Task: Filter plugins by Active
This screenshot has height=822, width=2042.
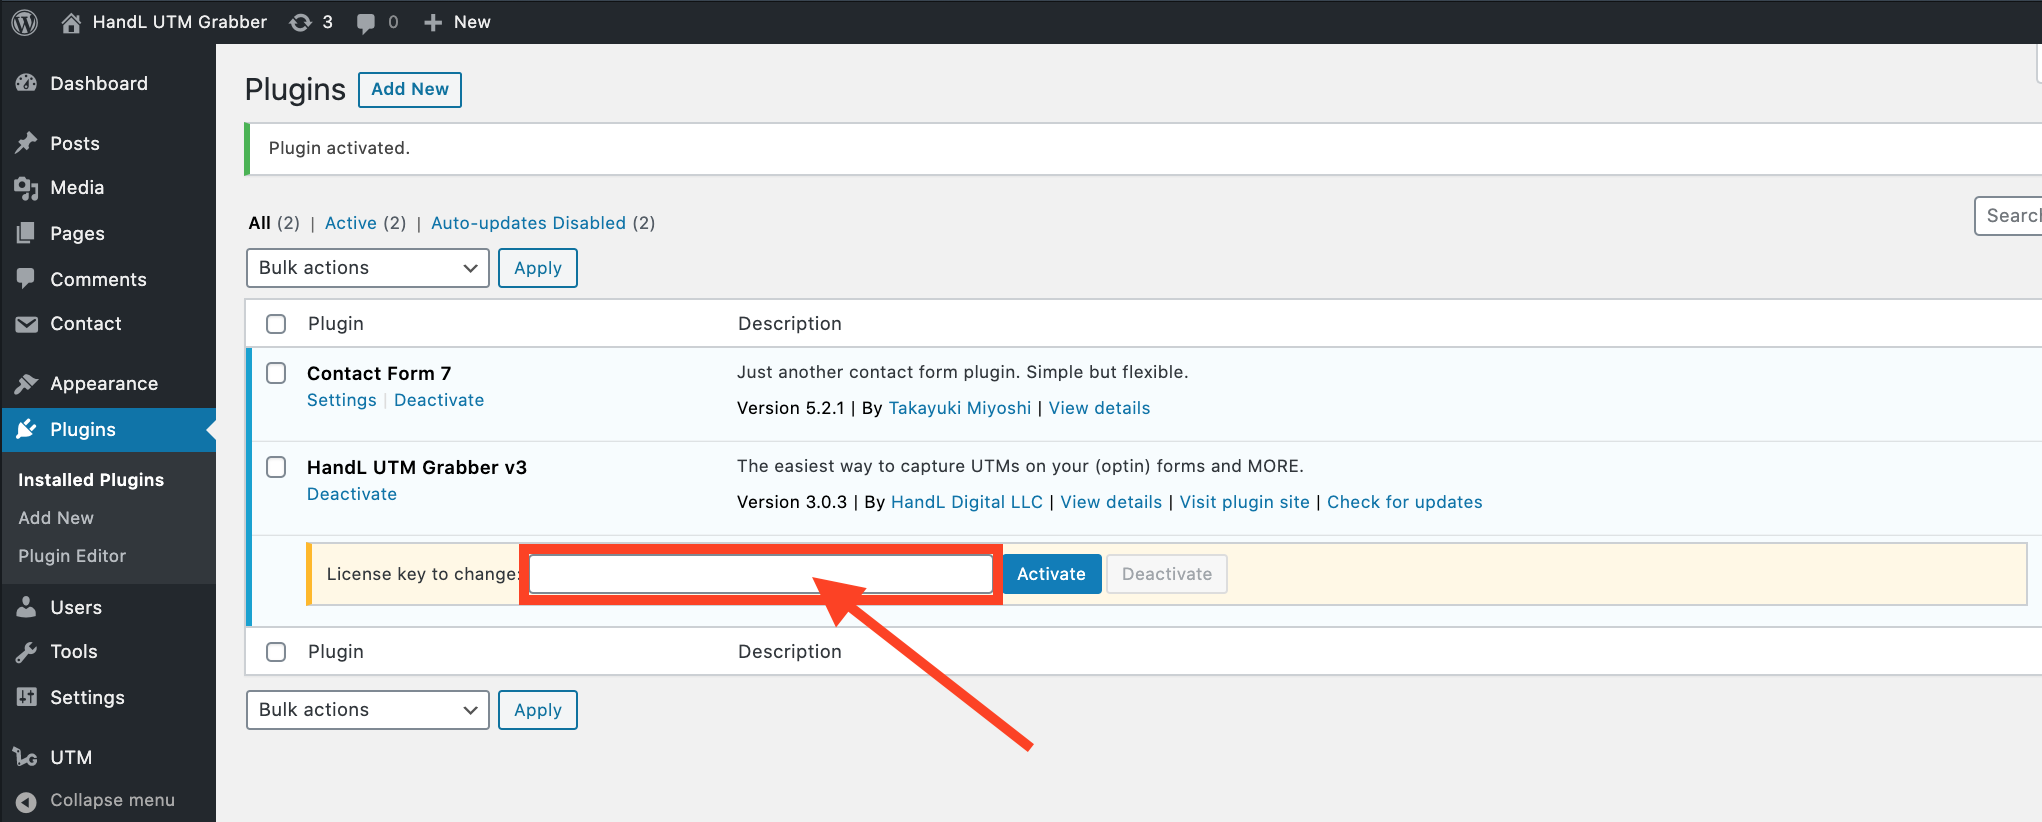Action: click(x=351, y=223)
